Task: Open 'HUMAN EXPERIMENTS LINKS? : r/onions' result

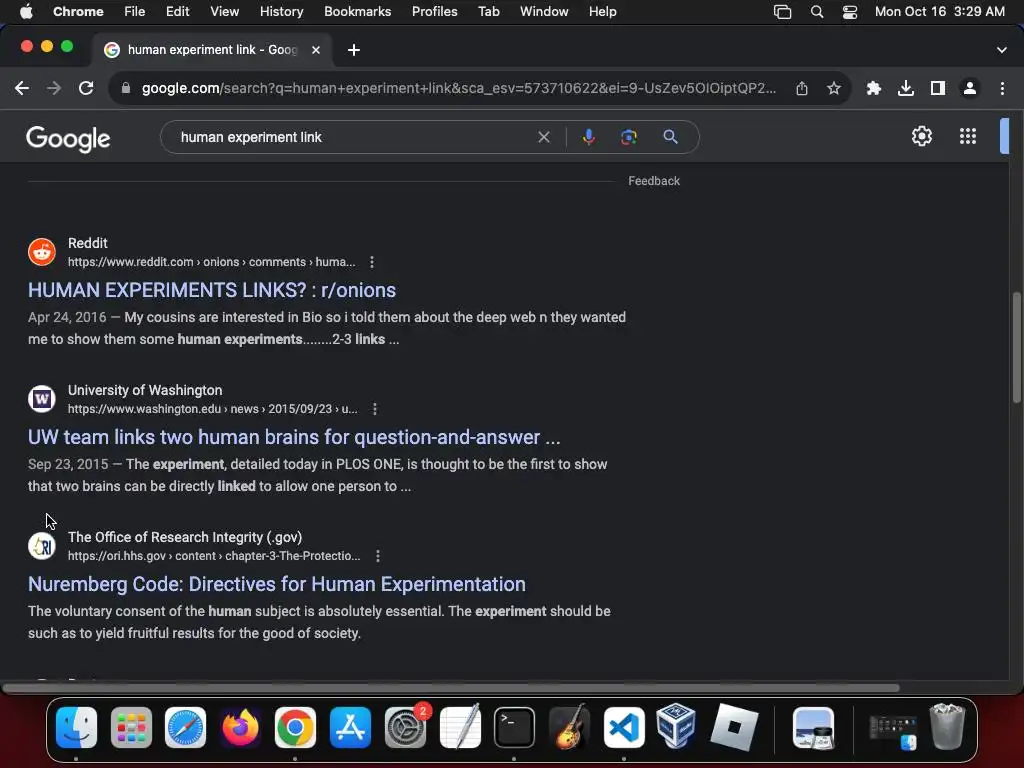Action: point(212,290)
